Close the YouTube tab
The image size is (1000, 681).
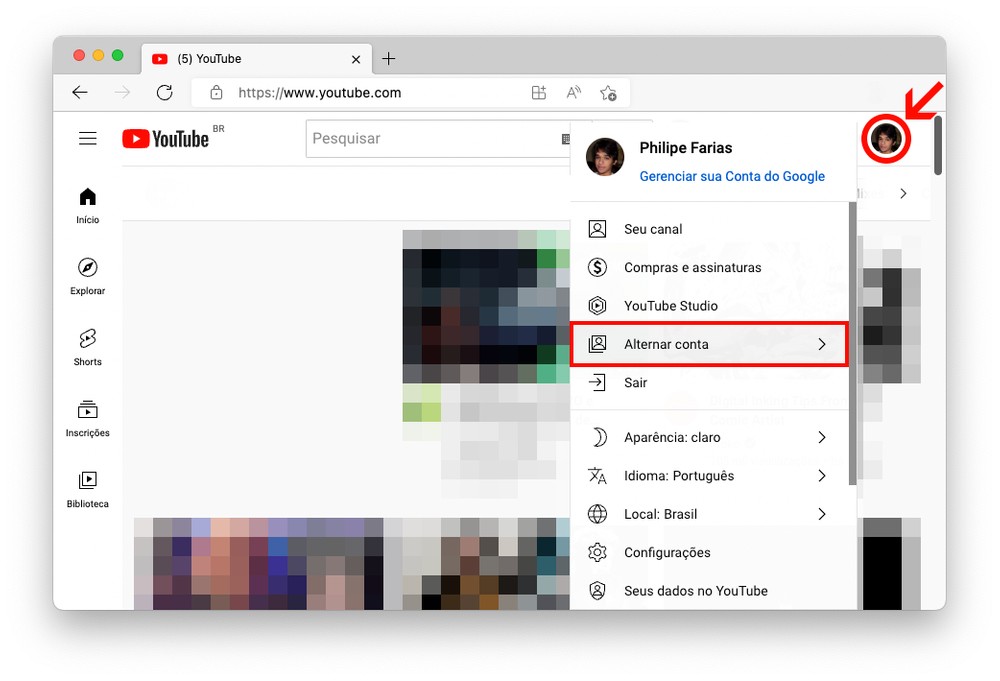click(356, 59)
